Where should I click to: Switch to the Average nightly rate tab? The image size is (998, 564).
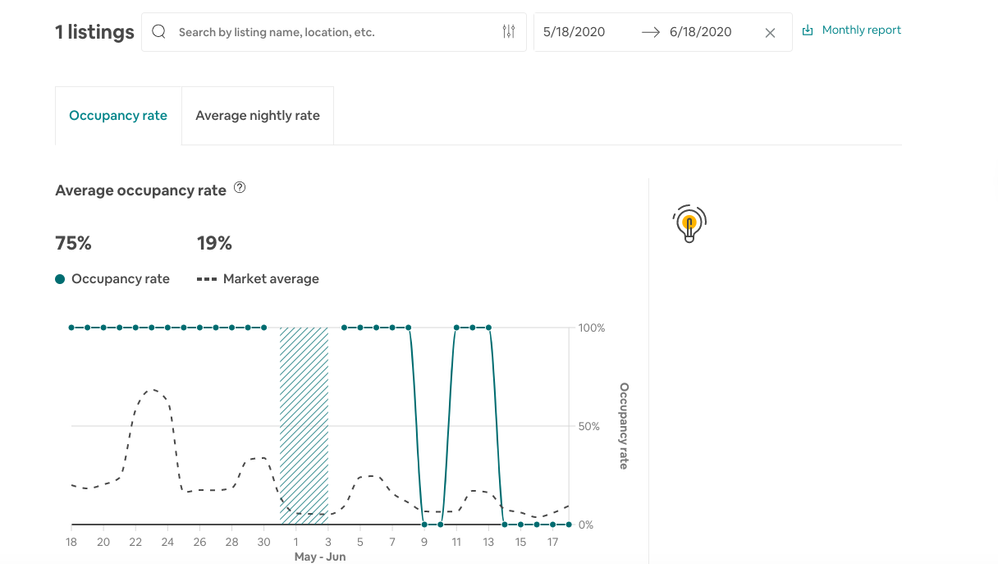pos(257,116)
